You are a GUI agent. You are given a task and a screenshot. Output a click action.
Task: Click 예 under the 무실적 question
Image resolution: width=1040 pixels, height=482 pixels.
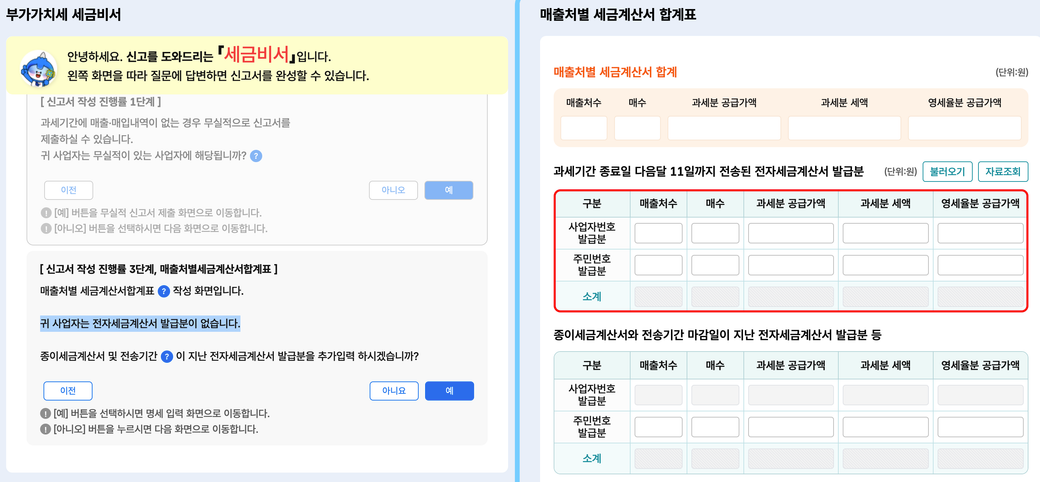pyautogui.click(x=448, y=190)
